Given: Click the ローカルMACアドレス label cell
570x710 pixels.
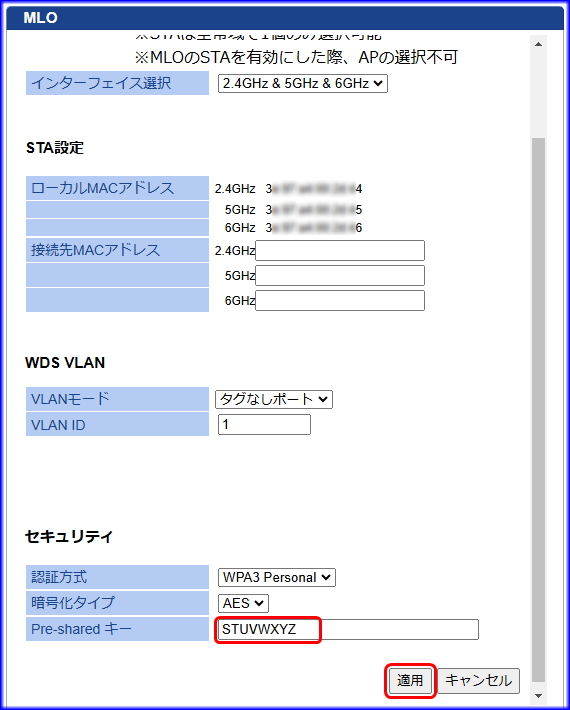Looking at the screenshot, I should [117, 188].
